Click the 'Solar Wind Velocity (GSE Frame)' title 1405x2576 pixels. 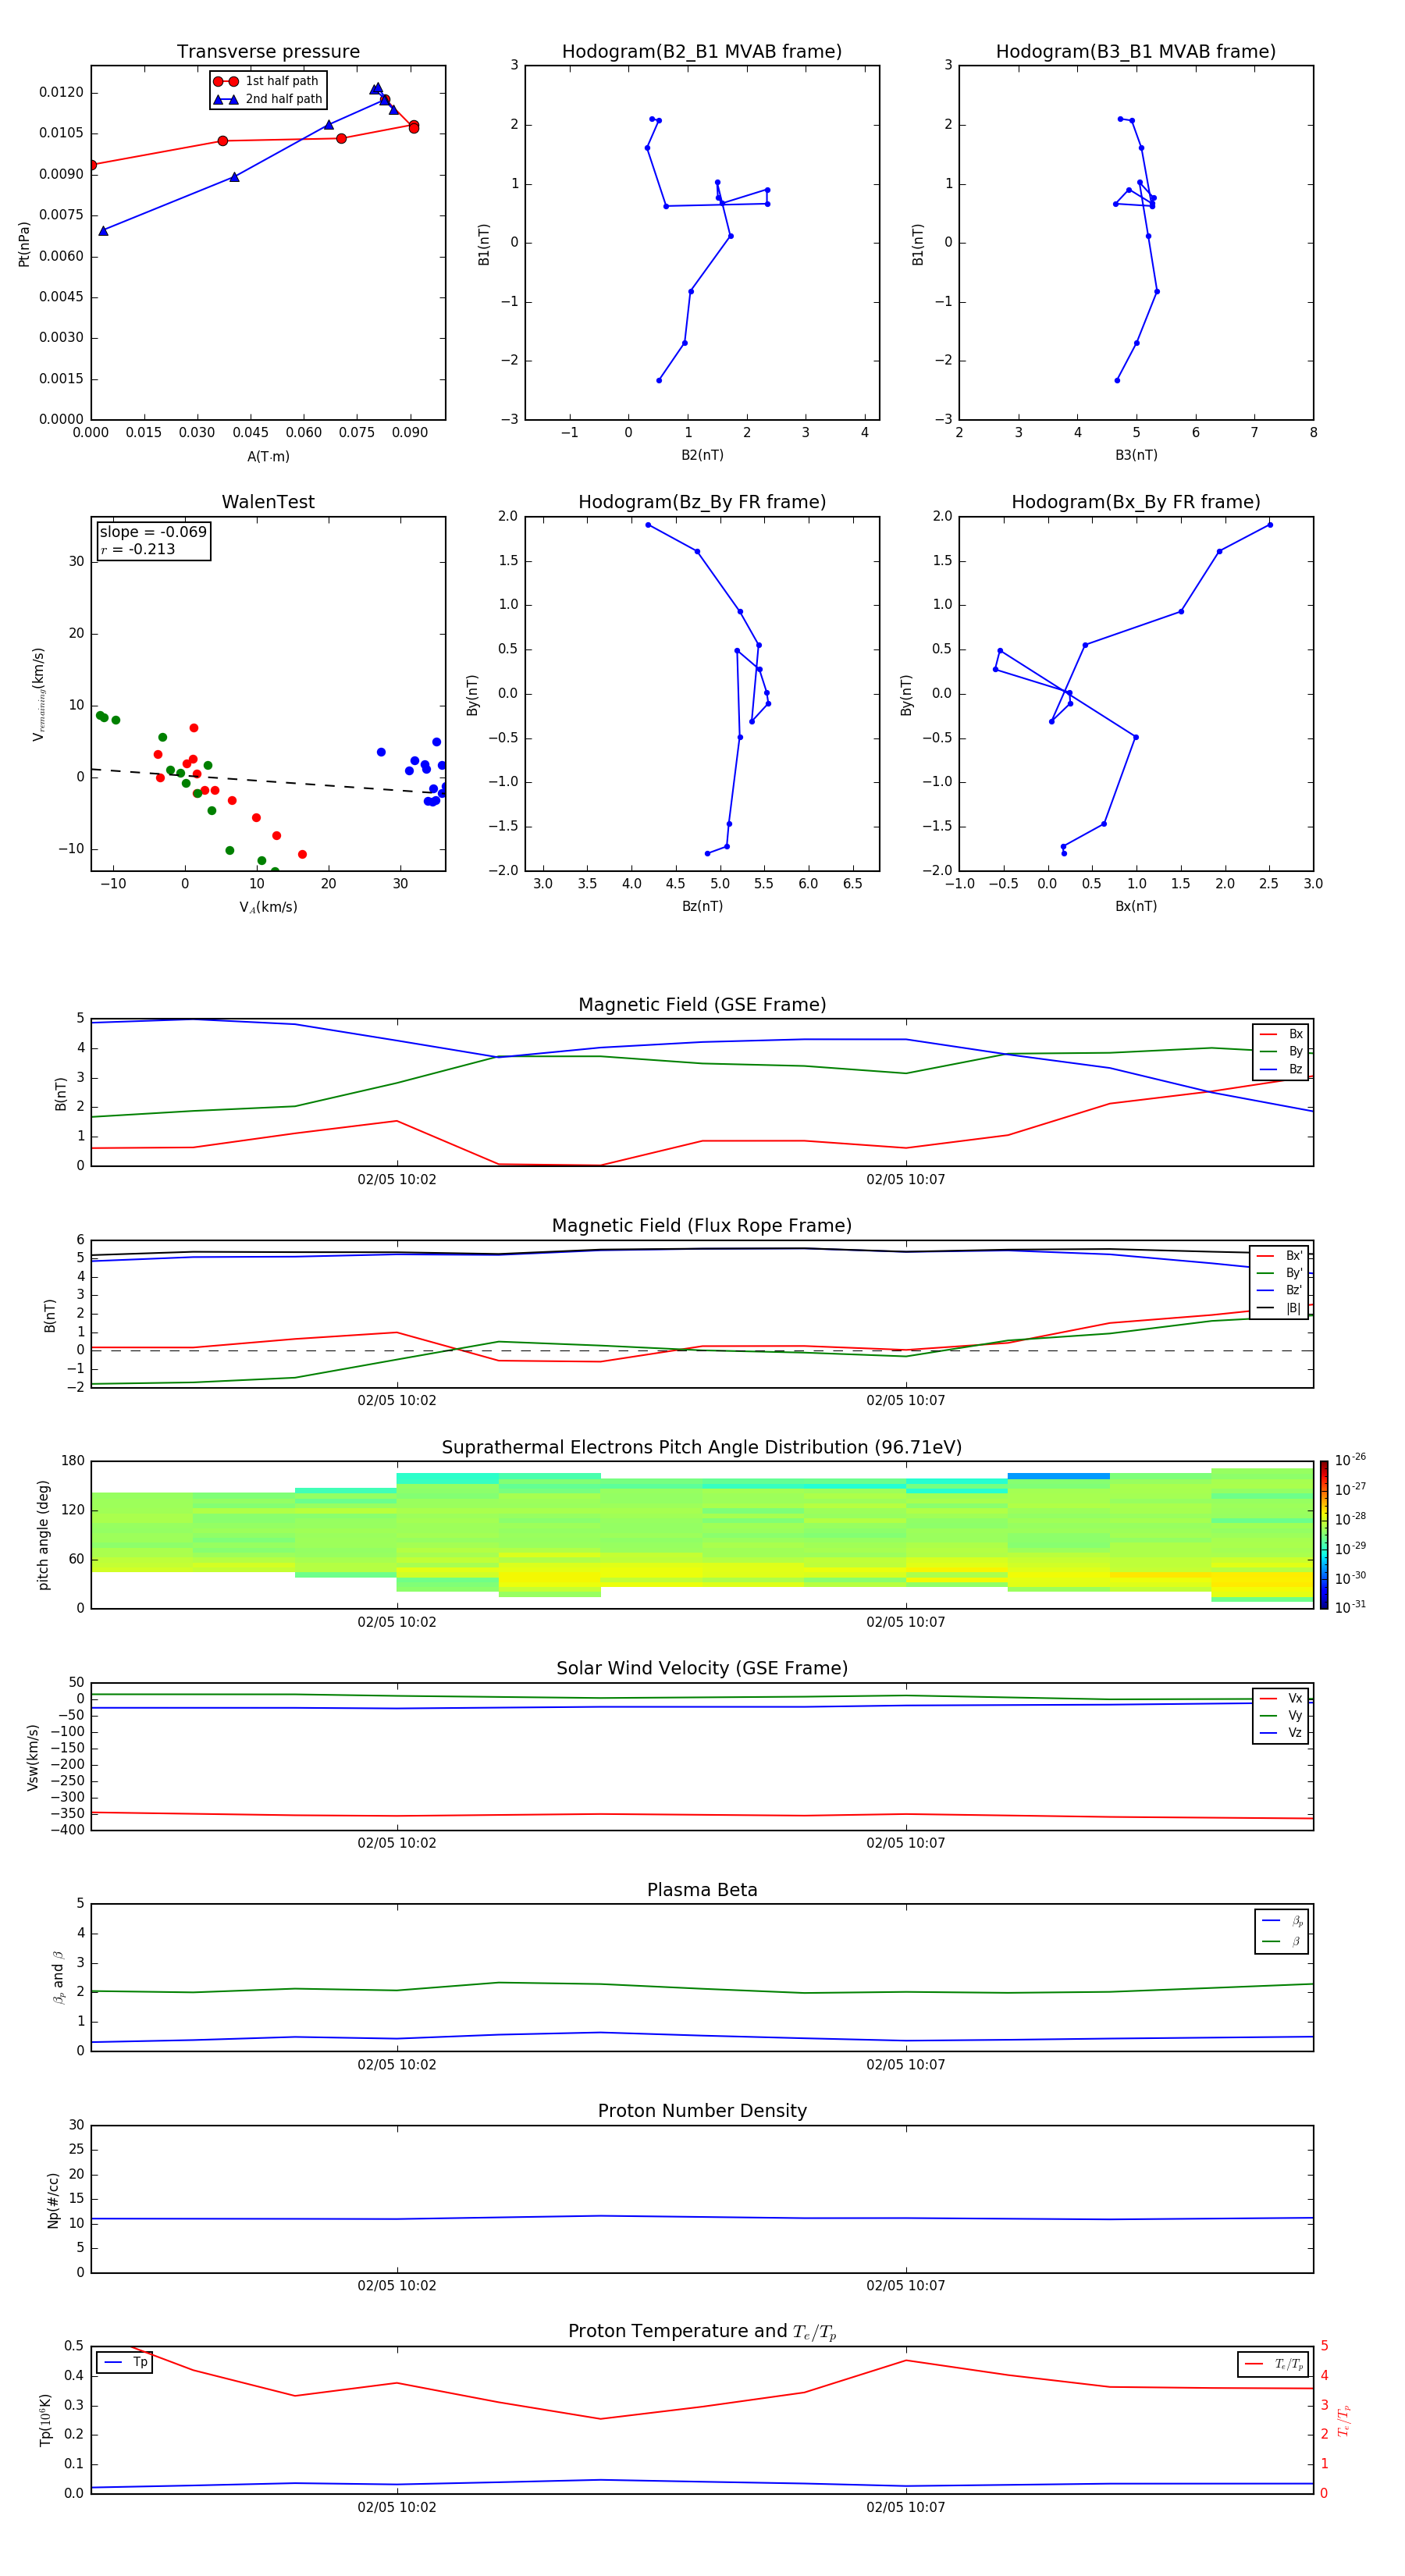702,1668
